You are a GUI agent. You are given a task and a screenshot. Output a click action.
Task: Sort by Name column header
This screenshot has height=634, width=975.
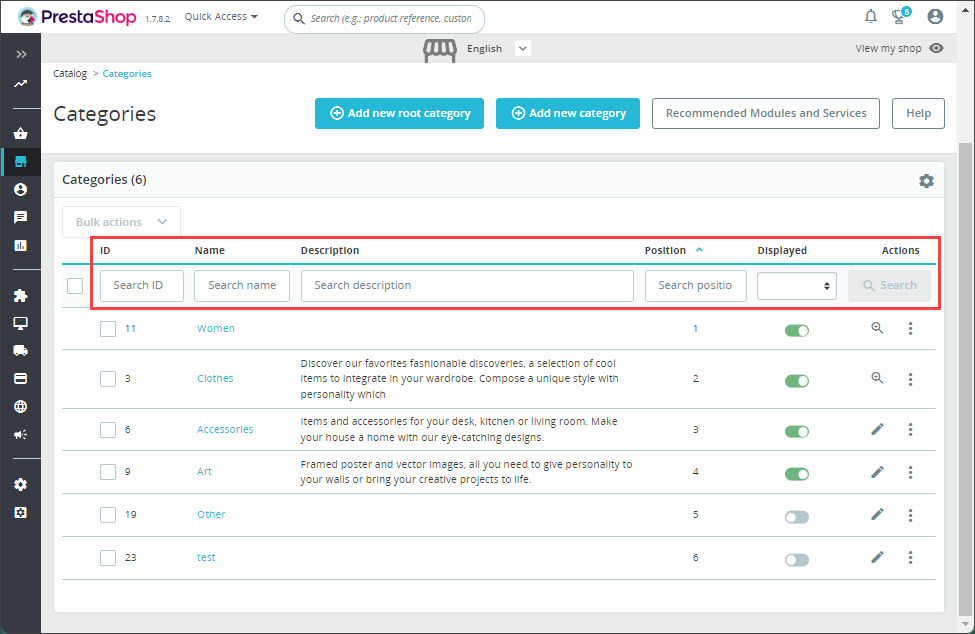210,250
